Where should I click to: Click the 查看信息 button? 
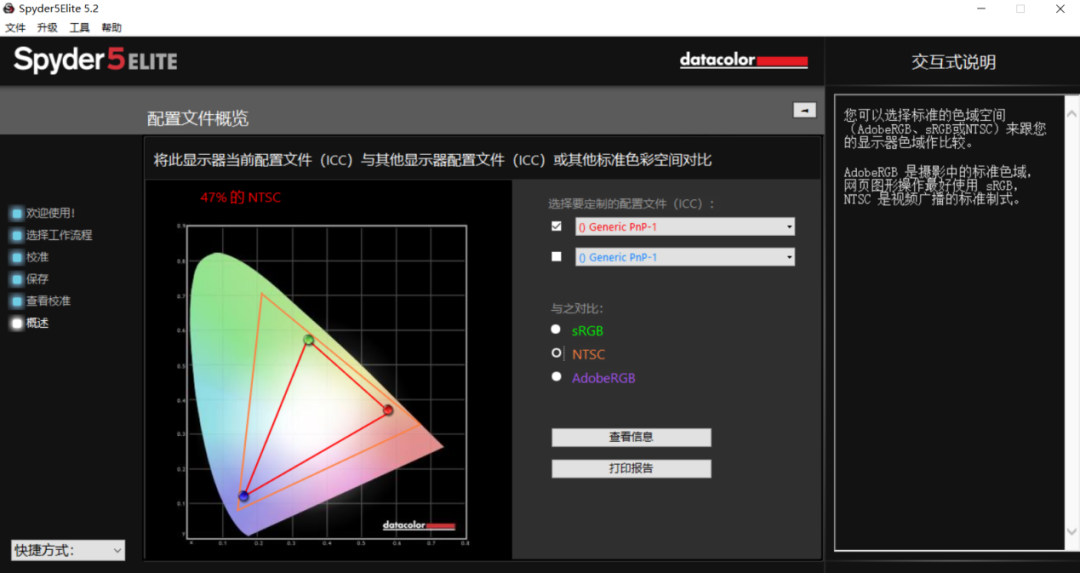pyautogui.click(x=631, y=437)
